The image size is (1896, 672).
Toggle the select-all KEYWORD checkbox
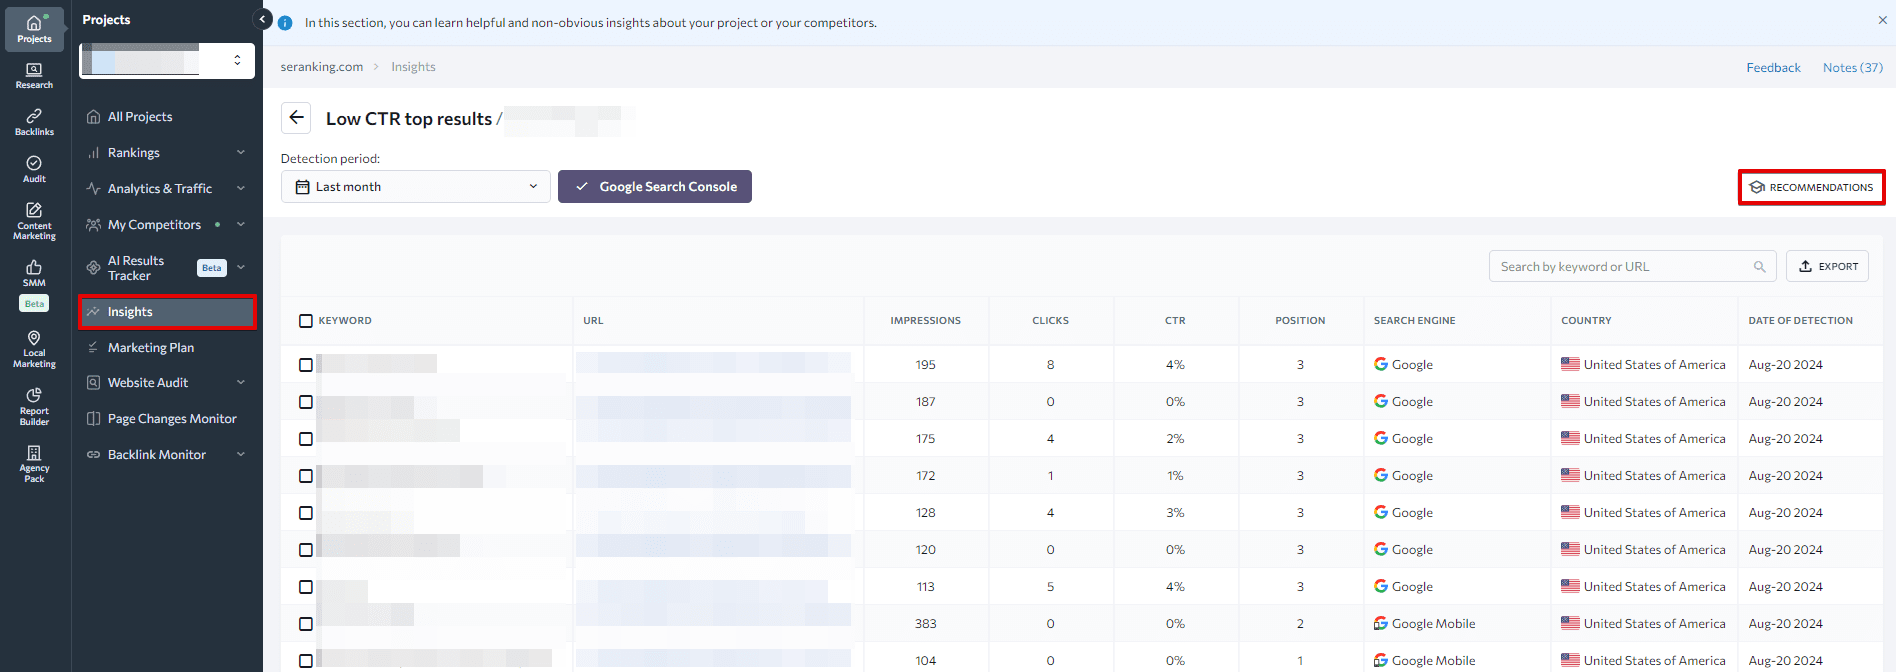306,321
